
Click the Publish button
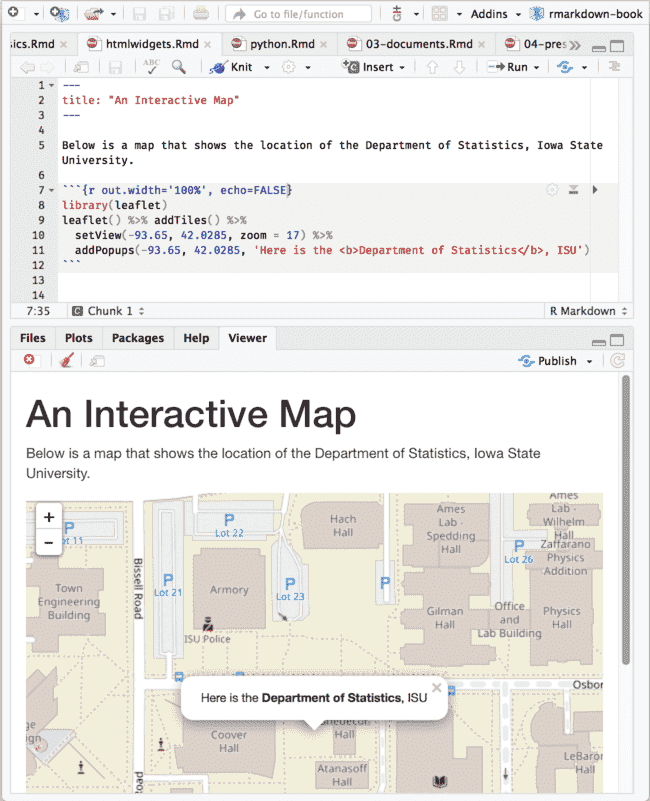(x=556, y=361)
